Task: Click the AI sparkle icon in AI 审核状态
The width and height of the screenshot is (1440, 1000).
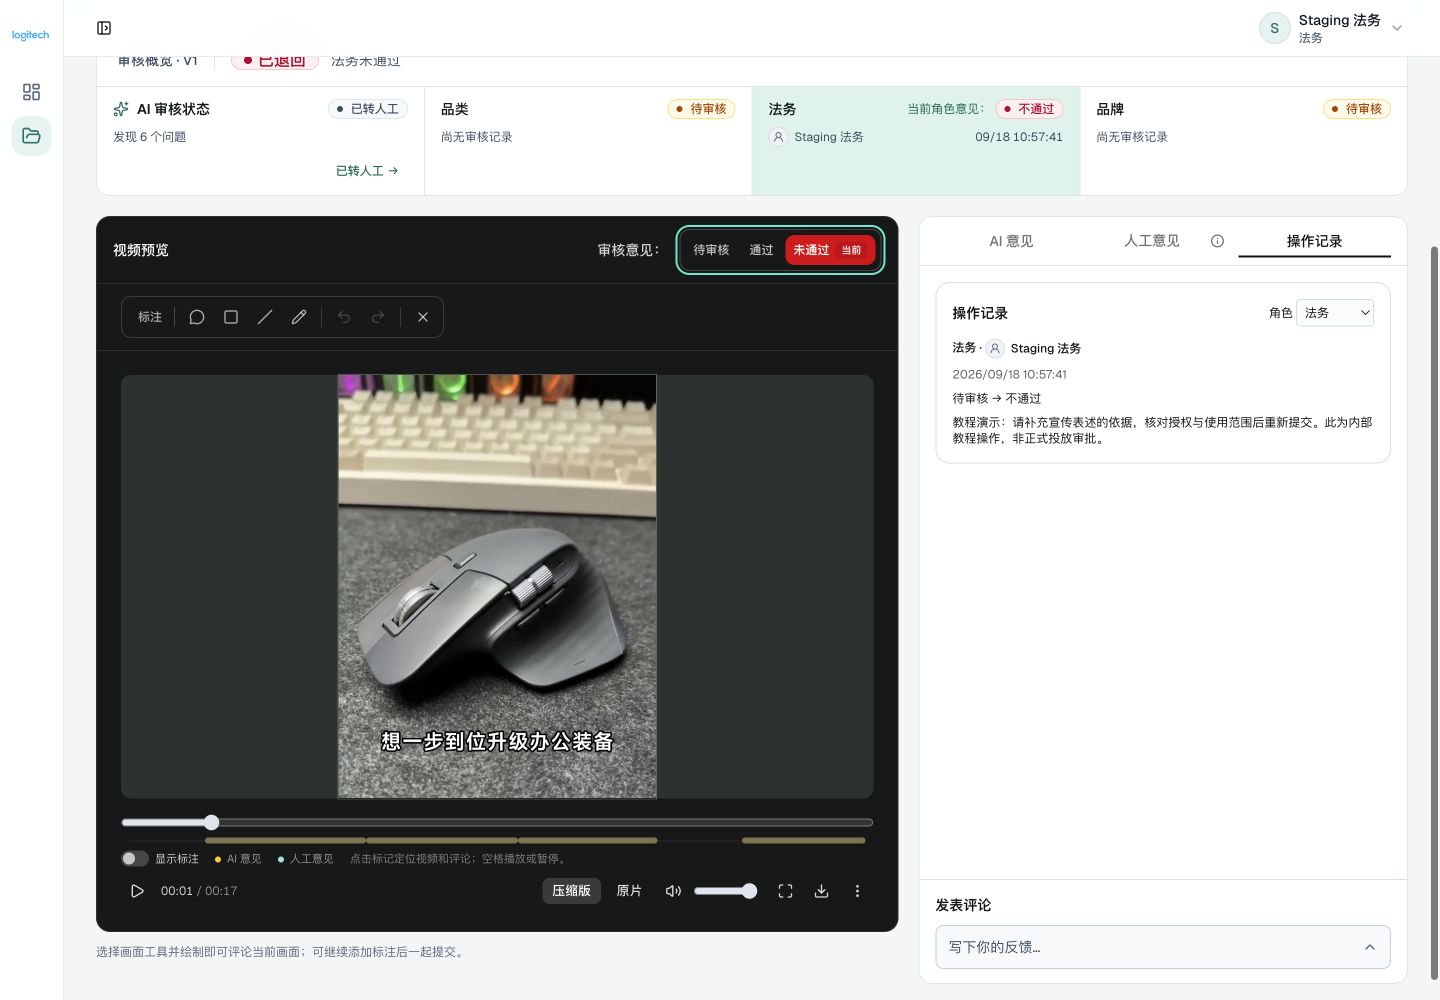Action: (x=121, y=109)
